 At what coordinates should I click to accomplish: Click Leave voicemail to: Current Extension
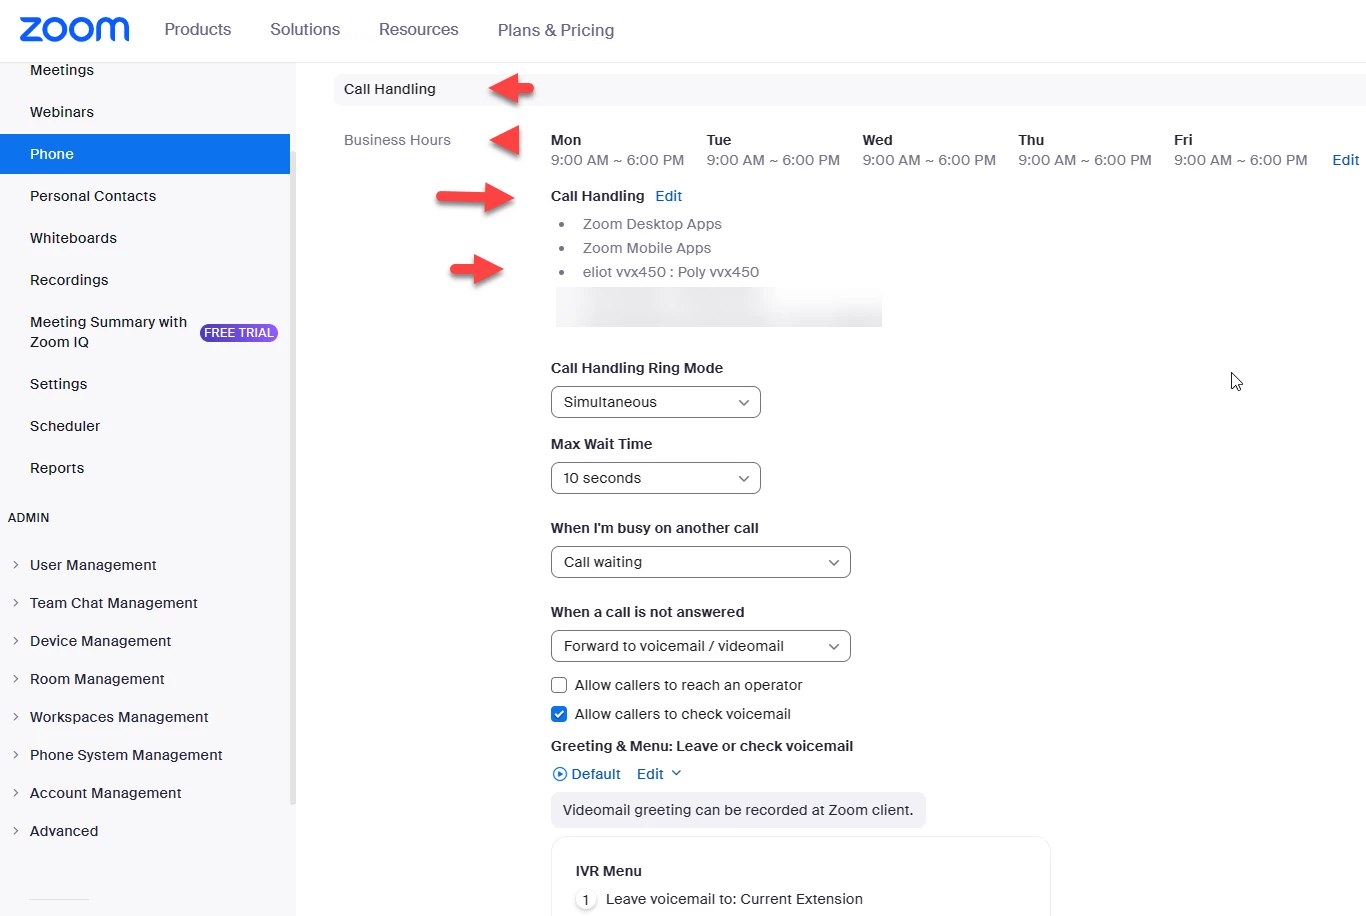click(734, 899)
